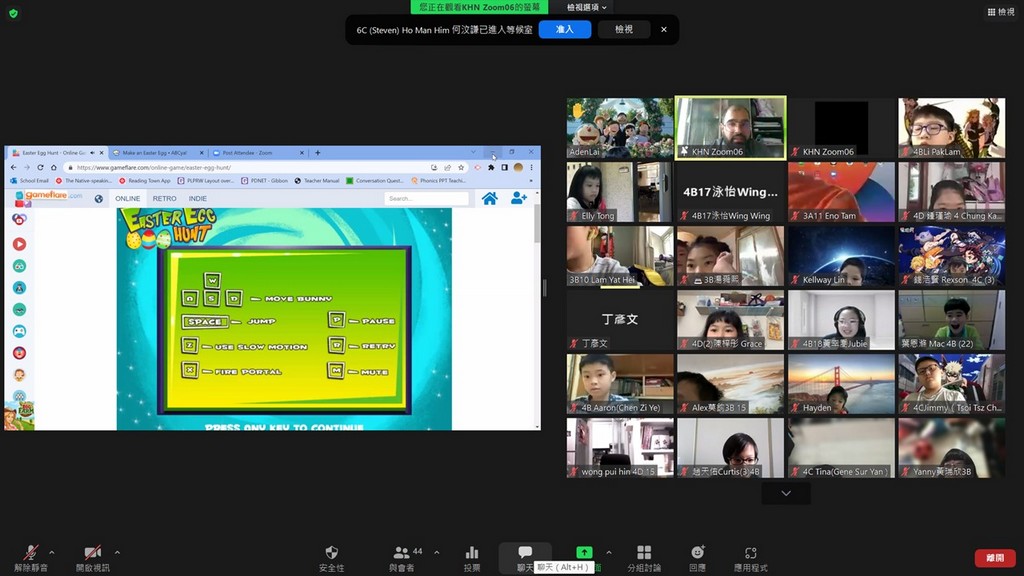
Task: Go to the browser home page icon
Action: click(54, 167)
